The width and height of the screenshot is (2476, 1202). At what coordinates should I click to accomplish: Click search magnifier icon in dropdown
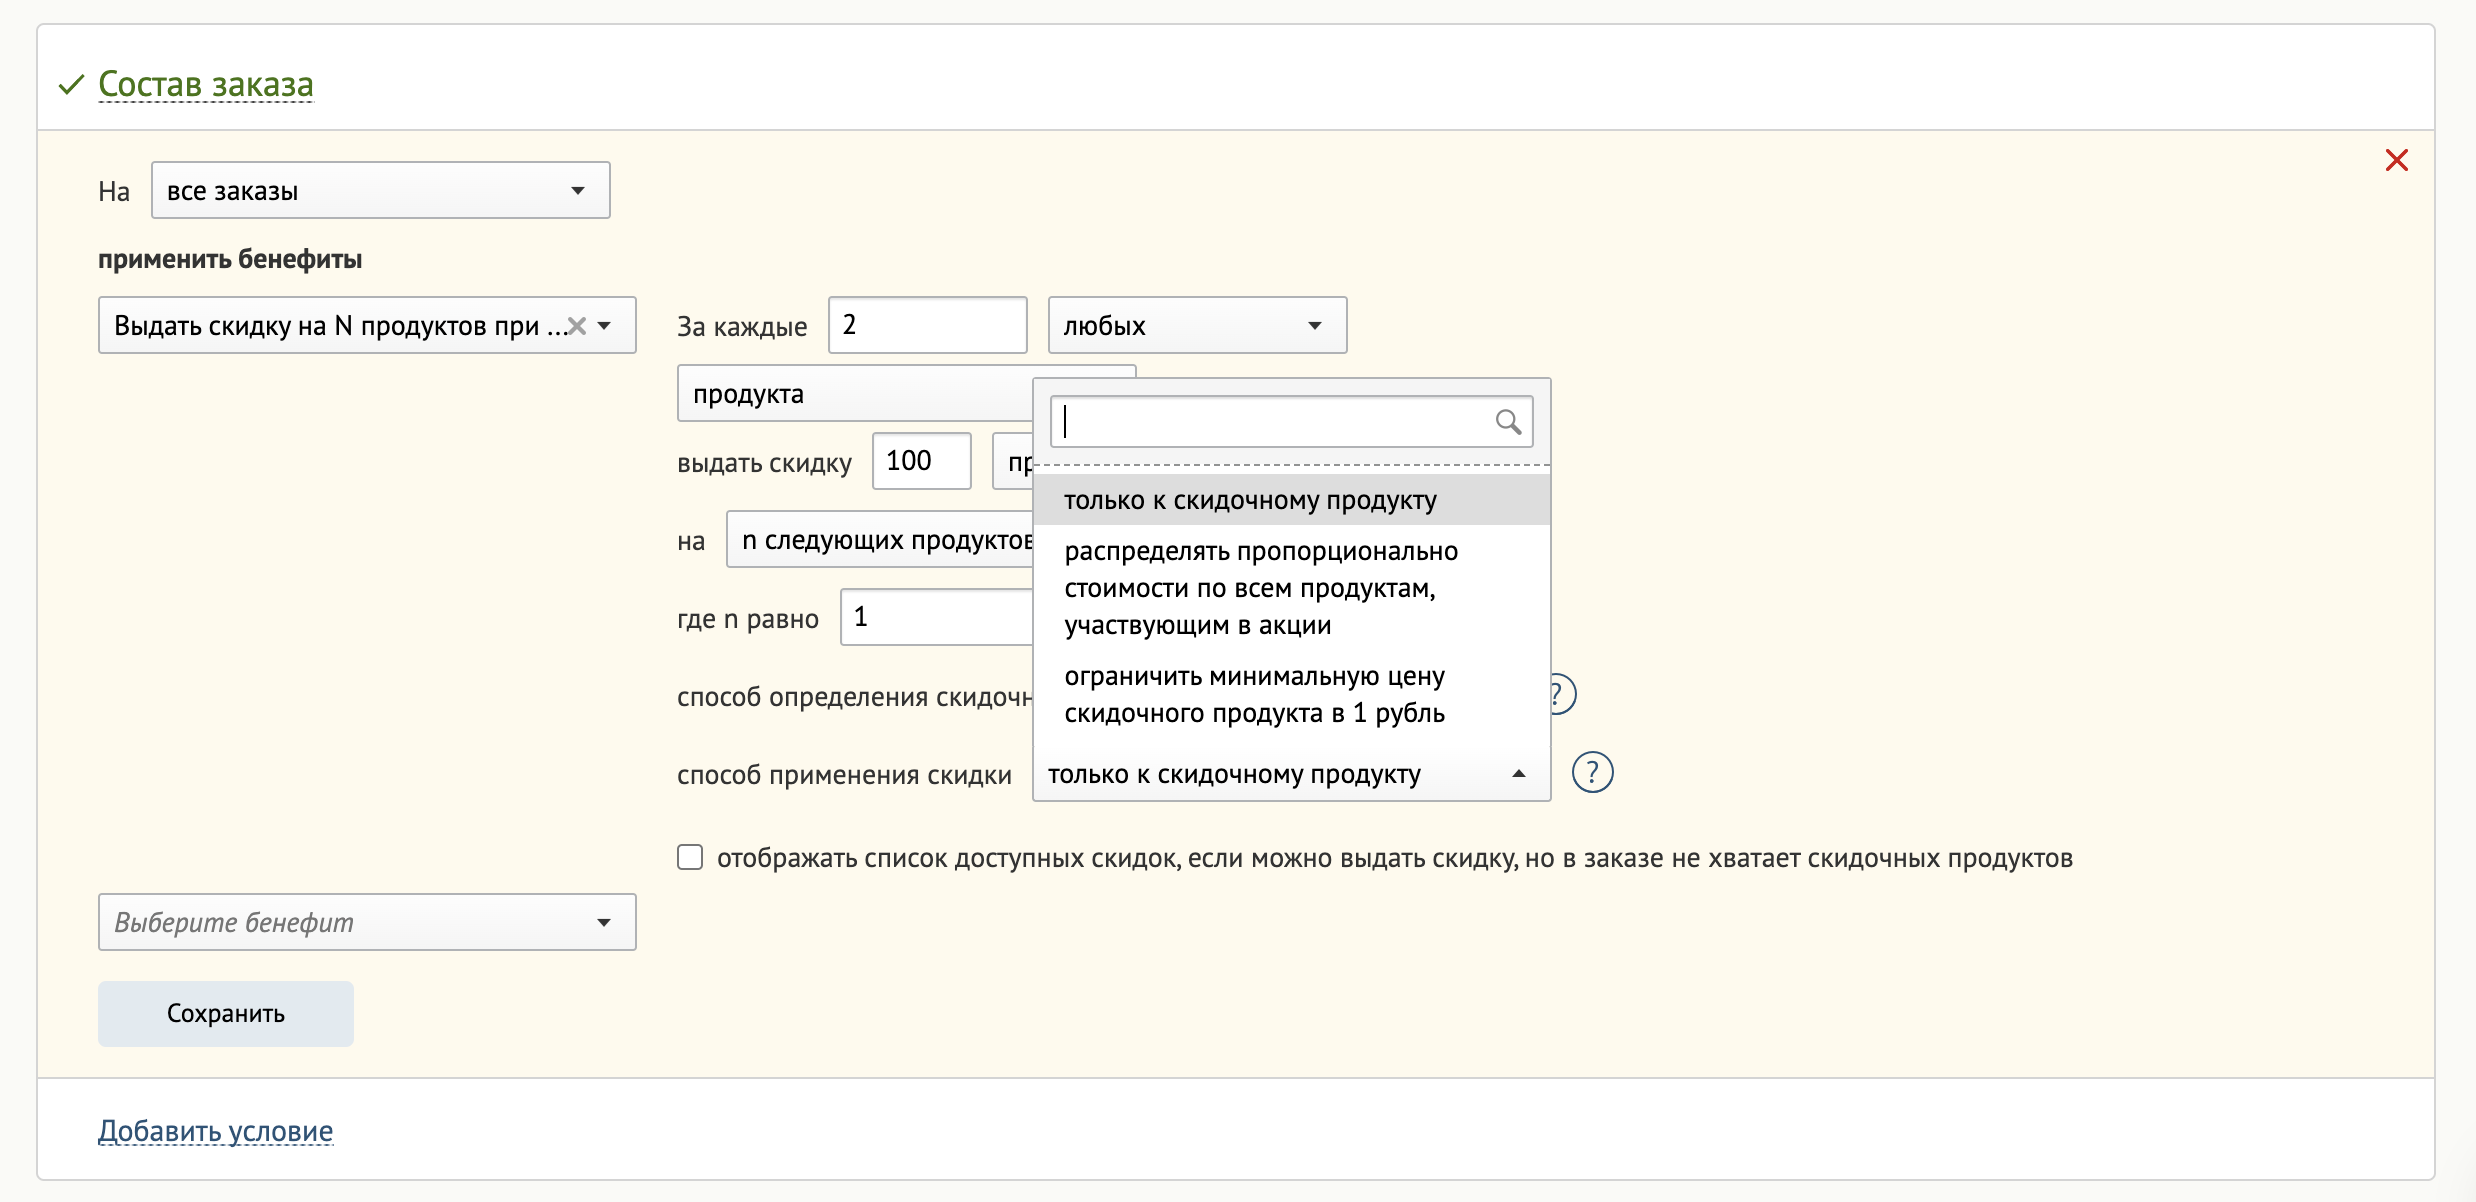click(1508, 422)
